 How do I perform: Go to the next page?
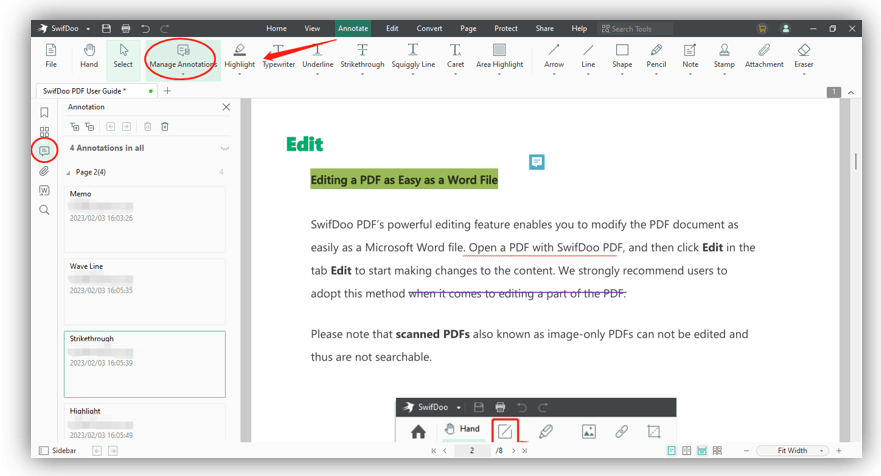pos(514,451)
